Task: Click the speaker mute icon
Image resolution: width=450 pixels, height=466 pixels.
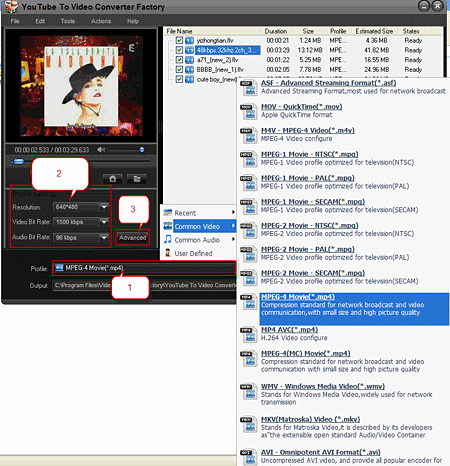Action: (101, 150)
